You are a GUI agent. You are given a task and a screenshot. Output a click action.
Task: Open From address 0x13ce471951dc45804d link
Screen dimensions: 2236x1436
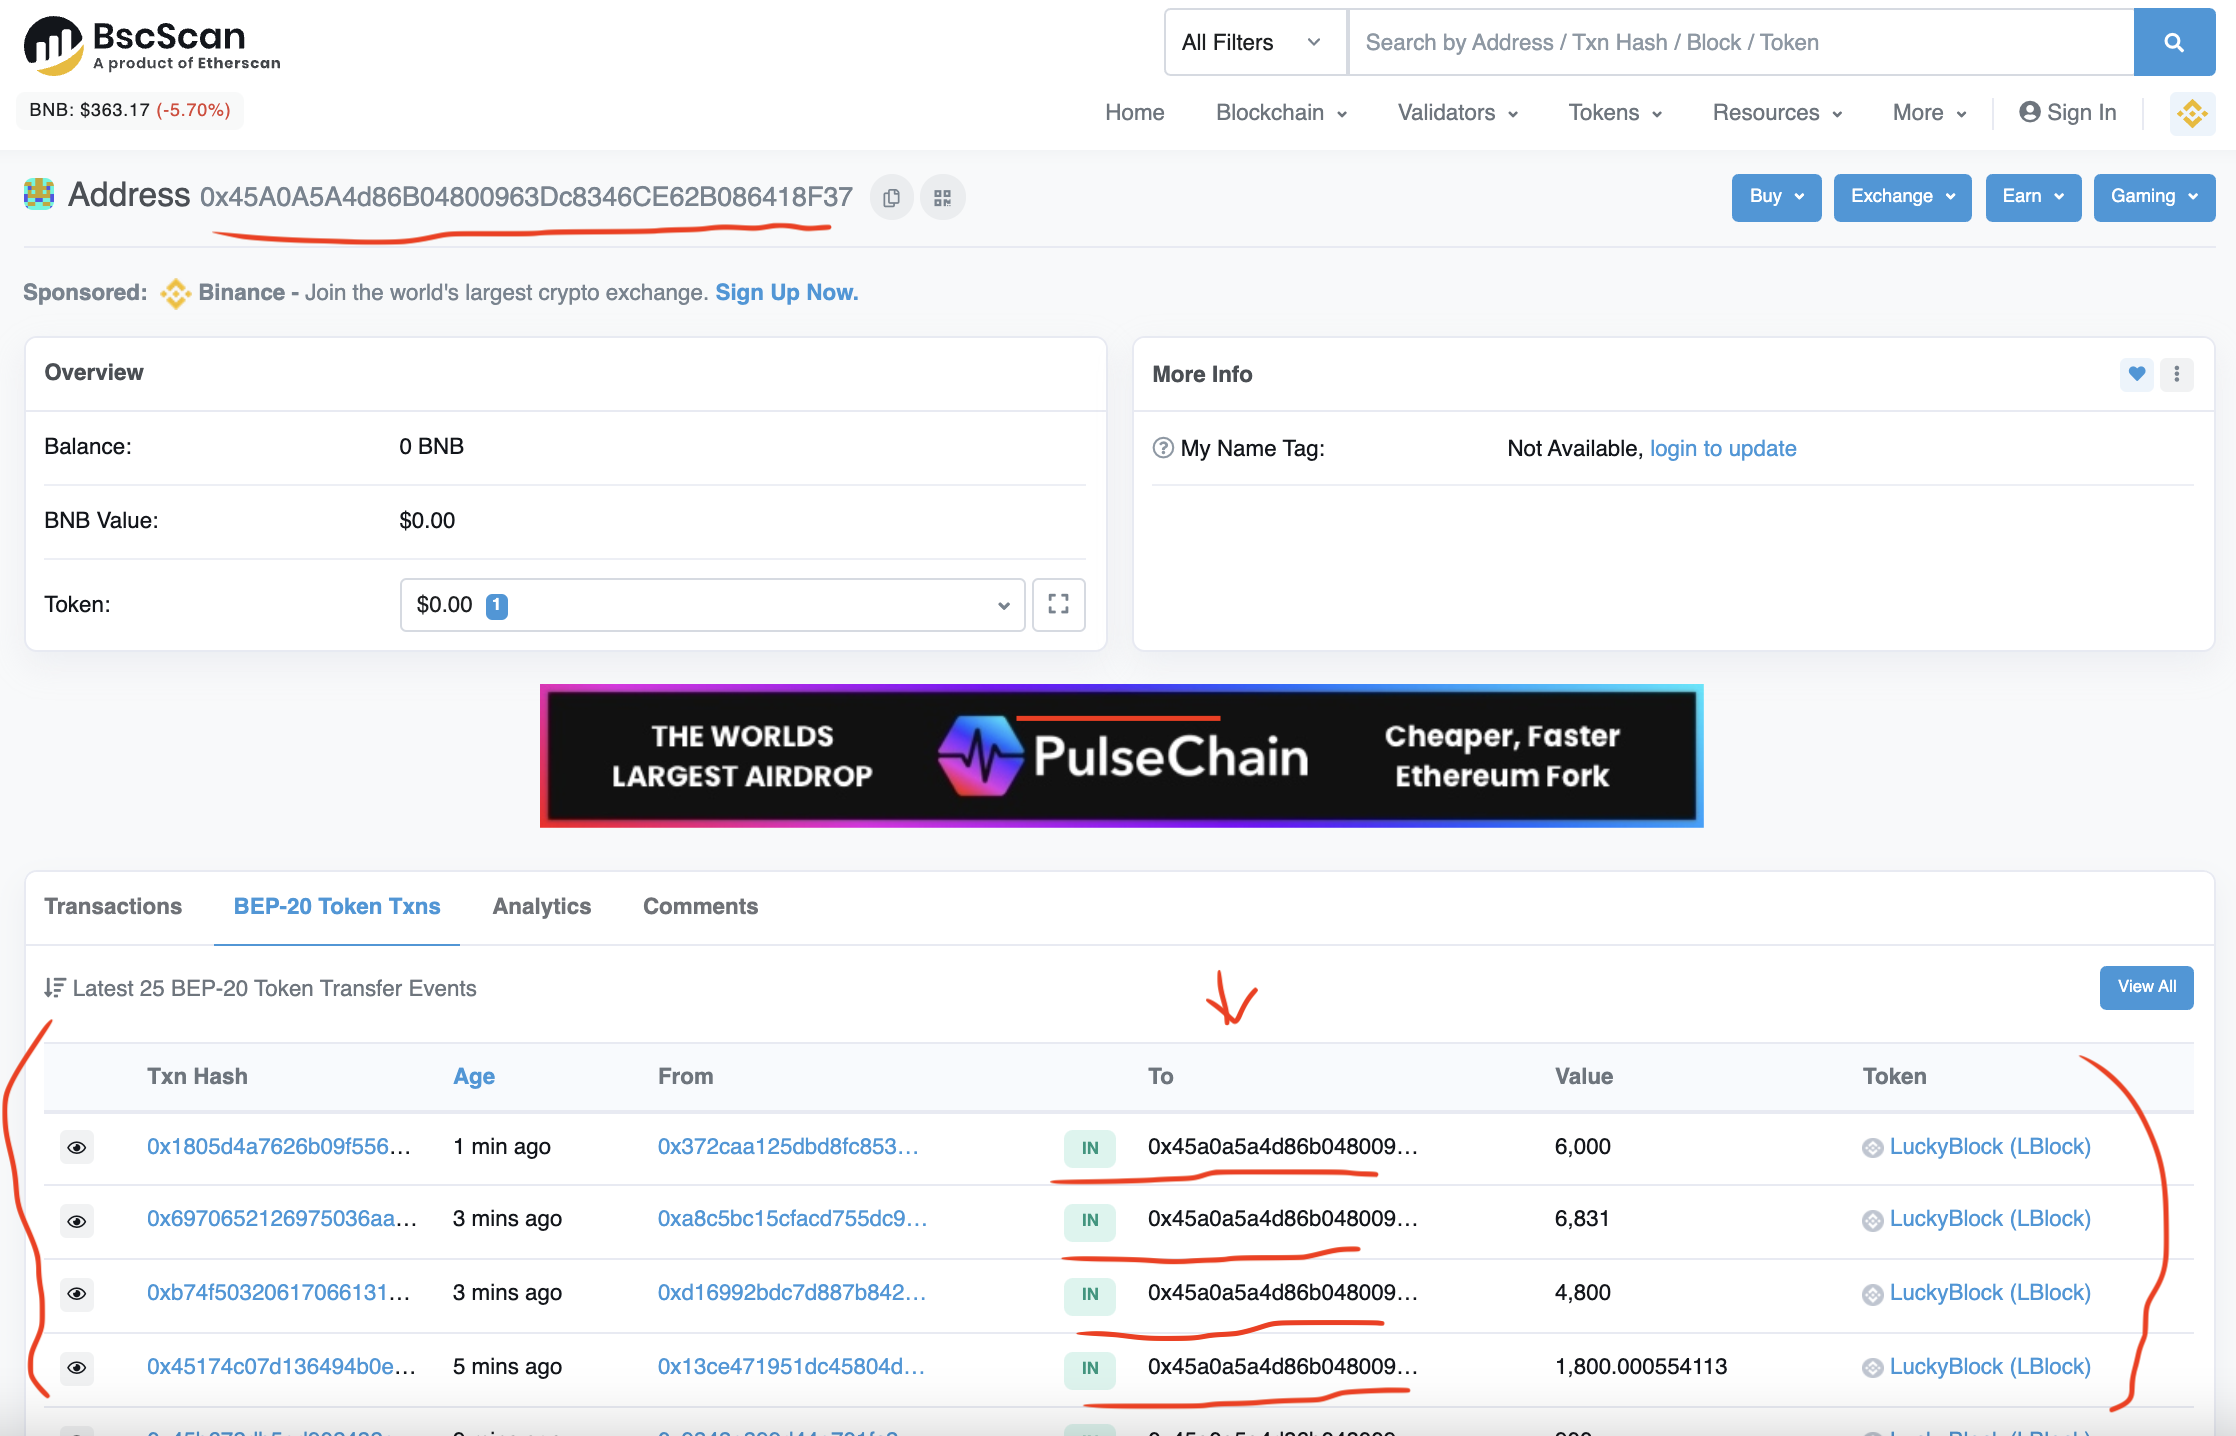[791, 1366]
